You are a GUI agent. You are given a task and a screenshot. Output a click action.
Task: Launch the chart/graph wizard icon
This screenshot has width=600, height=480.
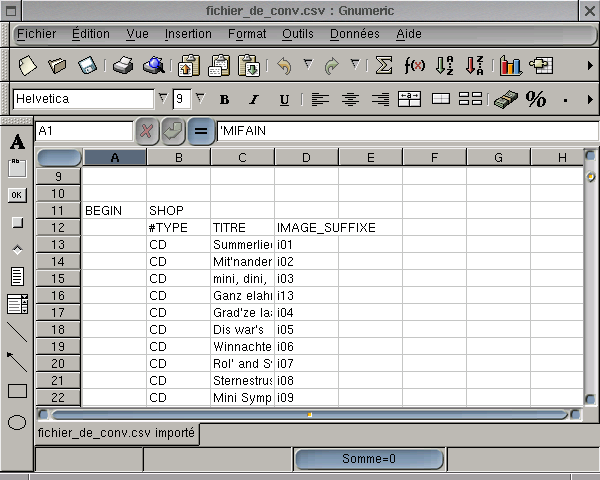[x=511, y=66]
